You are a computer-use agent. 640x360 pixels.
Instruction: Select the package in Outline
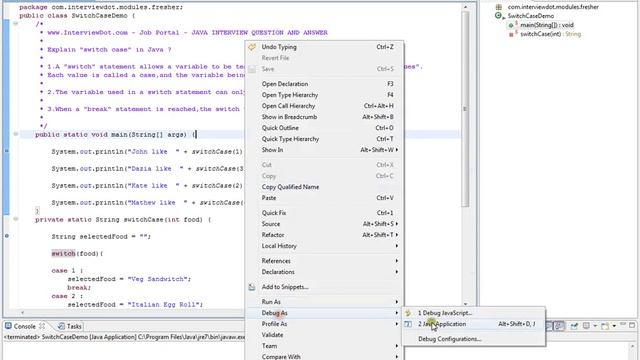click(553, 7)
